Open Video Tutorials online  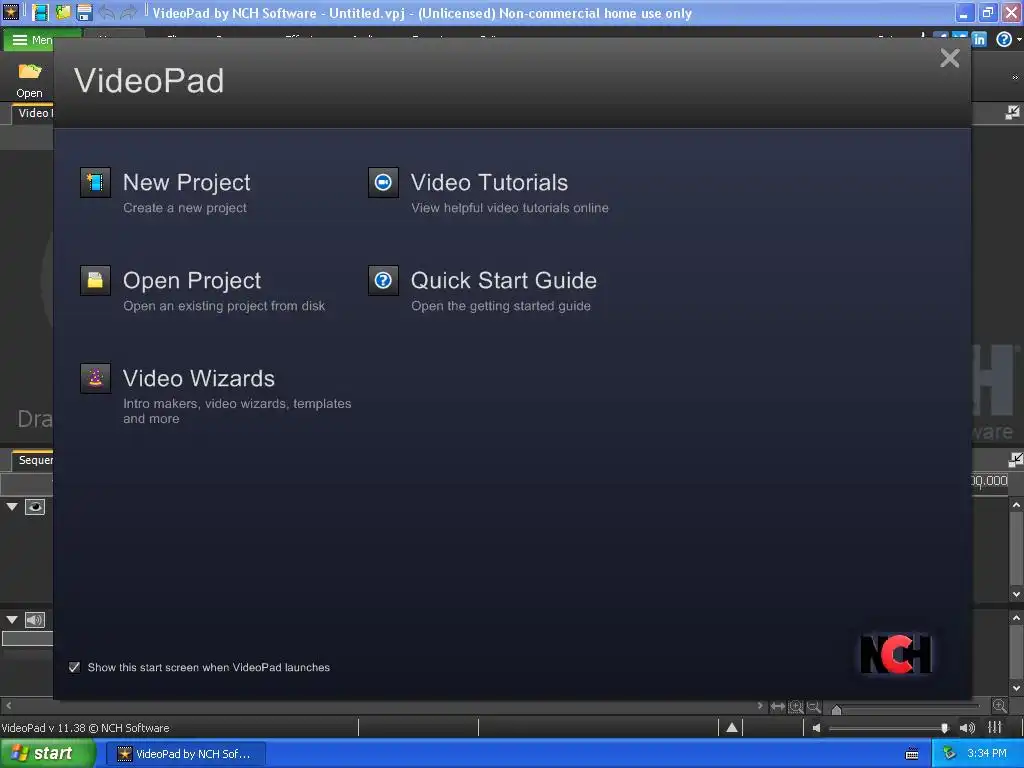tap(489, 182)
